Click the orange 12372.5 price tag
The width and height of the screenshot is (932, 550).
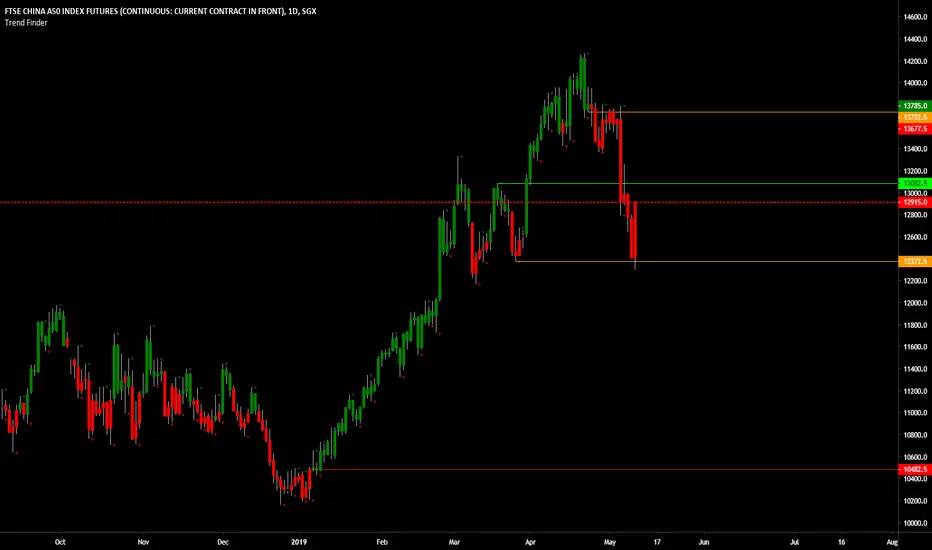point(915,262)
